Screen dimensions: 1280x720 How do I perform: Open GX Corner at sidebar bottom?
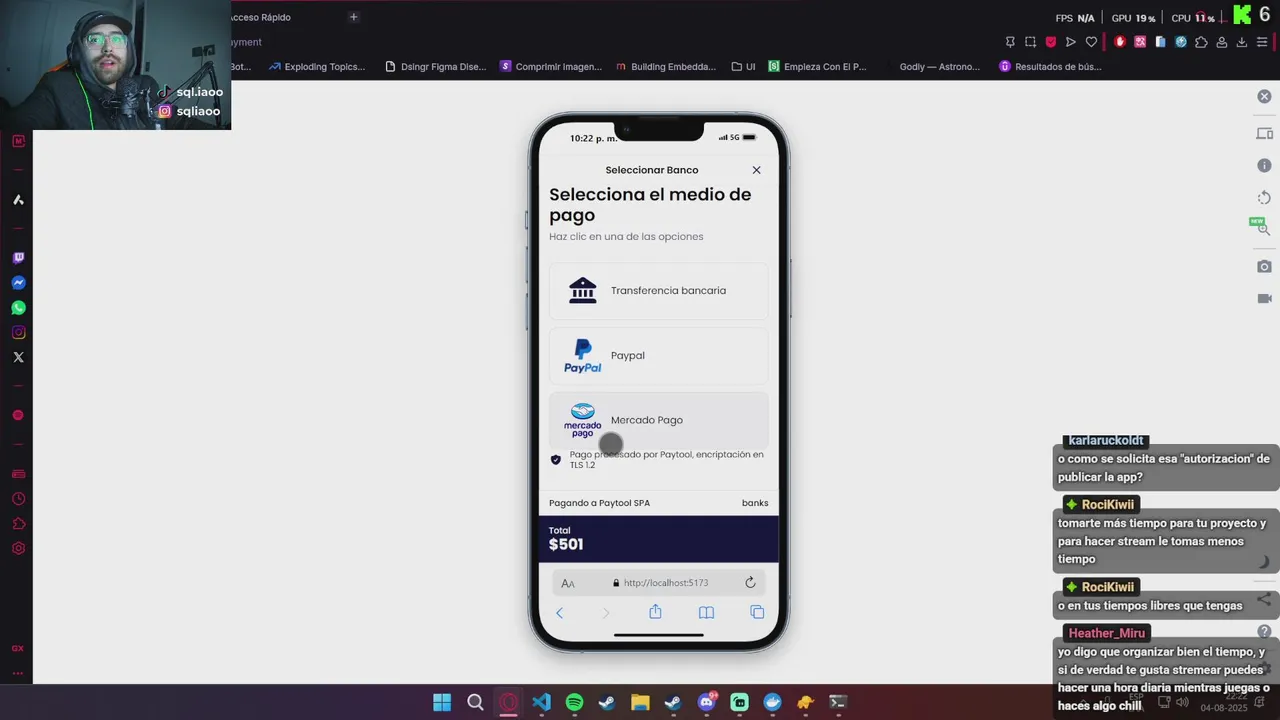point(18,649)
